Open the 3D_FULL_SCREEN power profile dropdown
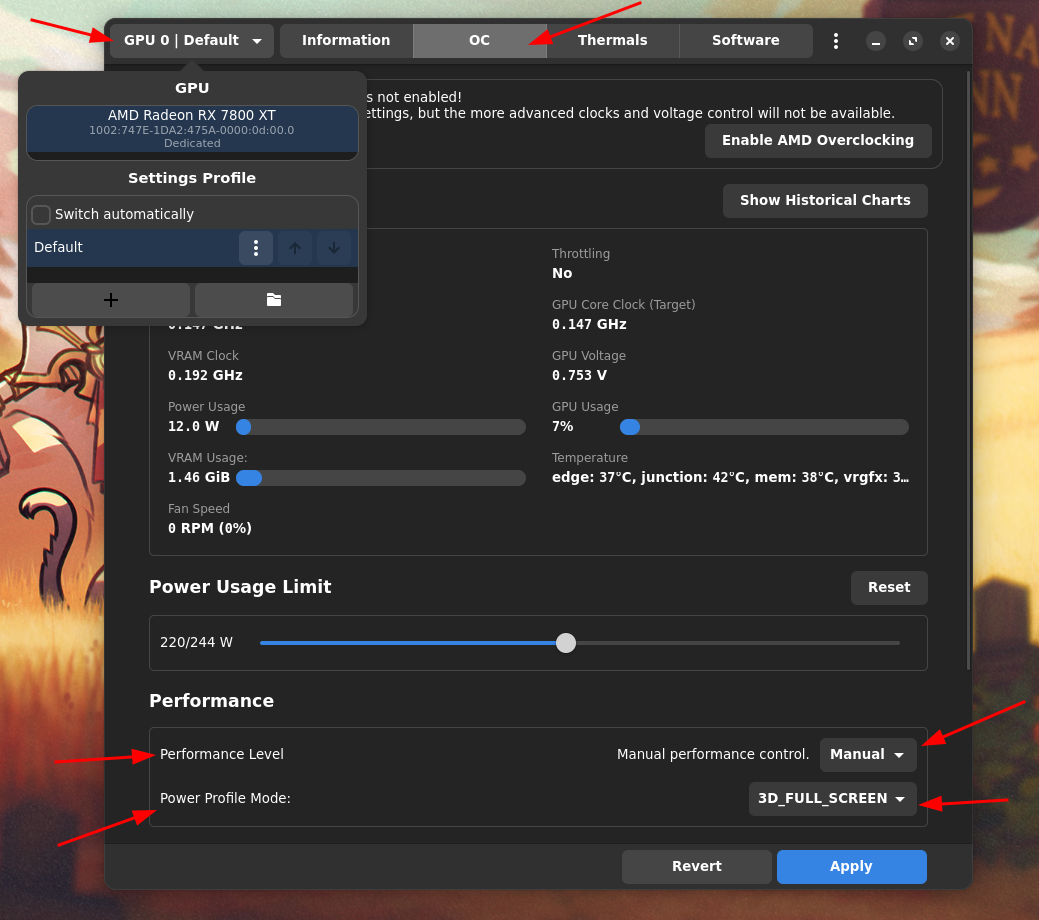1039x920 pixels. pyautogui.click(x=832, y=799)
